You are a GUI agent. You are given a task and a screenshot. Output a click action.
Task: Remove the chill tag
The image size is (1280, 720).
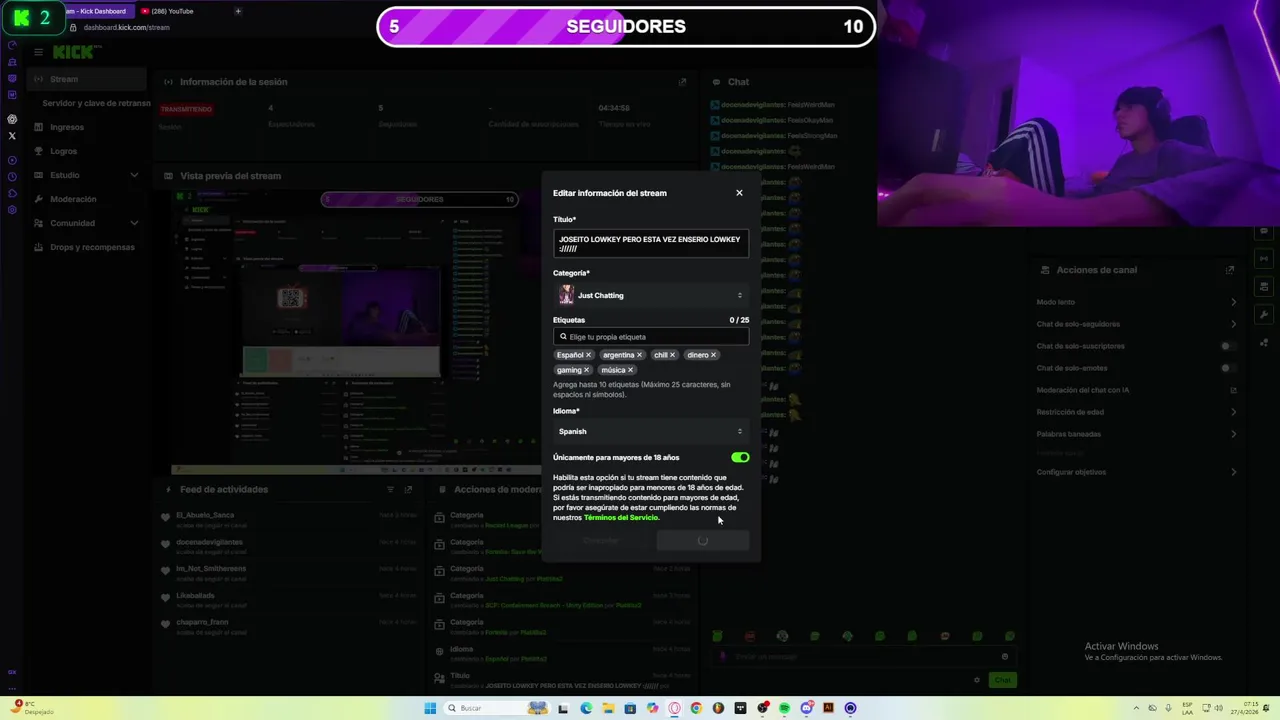pos(673,355)
